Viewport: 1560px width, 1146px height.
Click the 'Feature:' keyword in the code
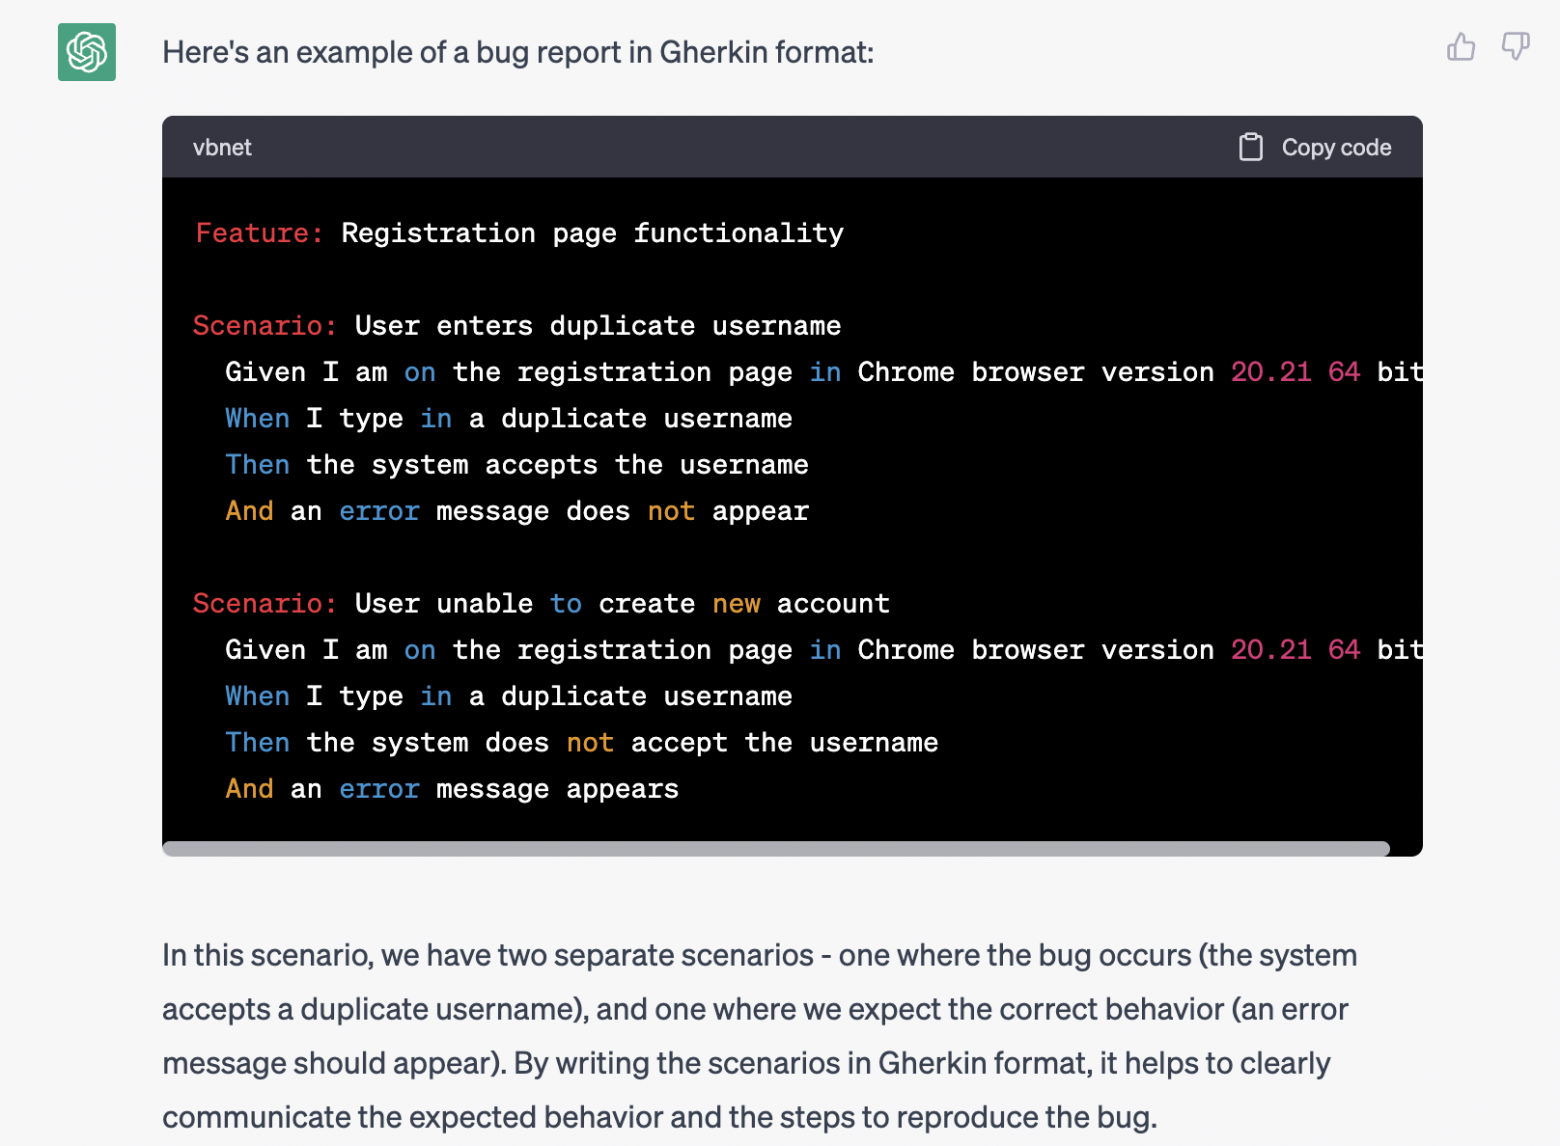coord(259,233)
